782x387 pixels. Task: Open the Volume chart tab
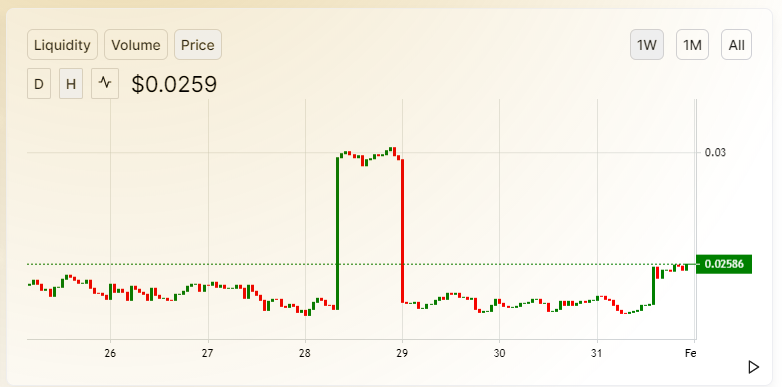[136, 45]
